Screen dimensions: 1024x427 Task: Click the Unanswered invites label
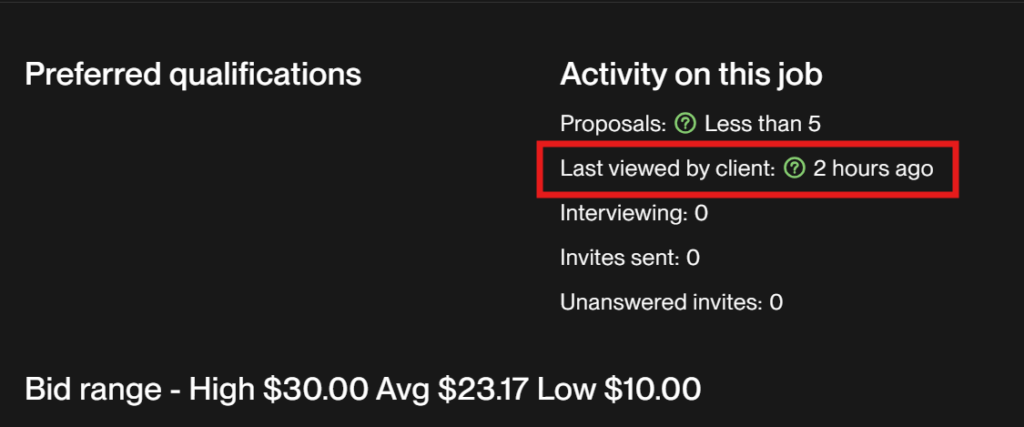(x=660, y=301)
